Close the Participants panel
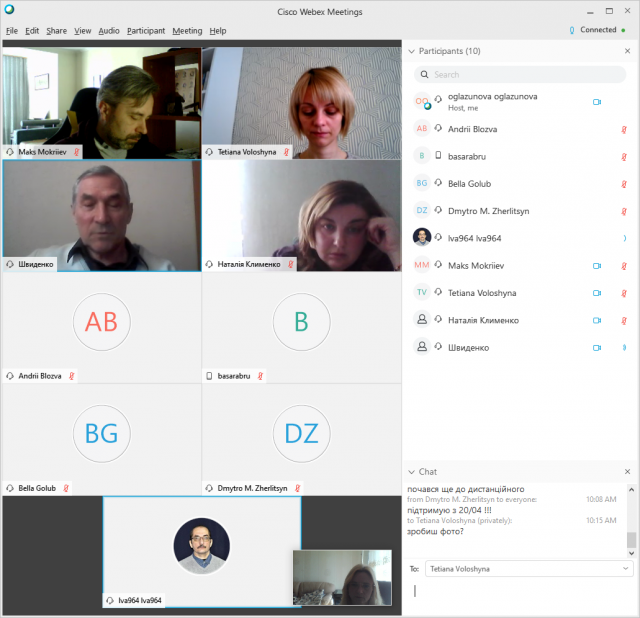This screenshot has width=640, height=618. tap(627, 51)
